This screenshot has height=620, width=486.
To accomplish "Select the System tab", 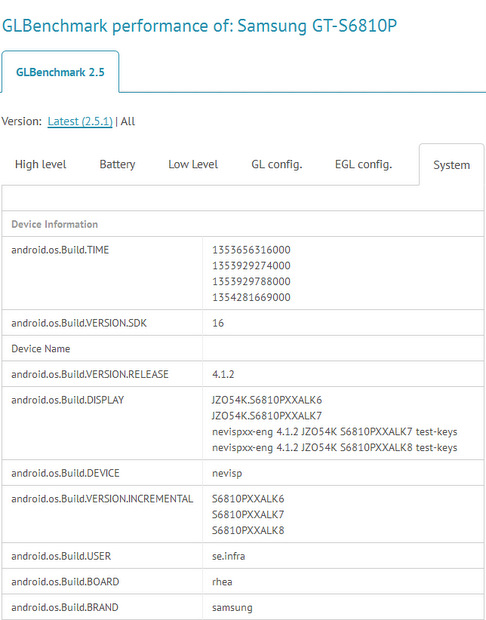I will pos(452,164).
